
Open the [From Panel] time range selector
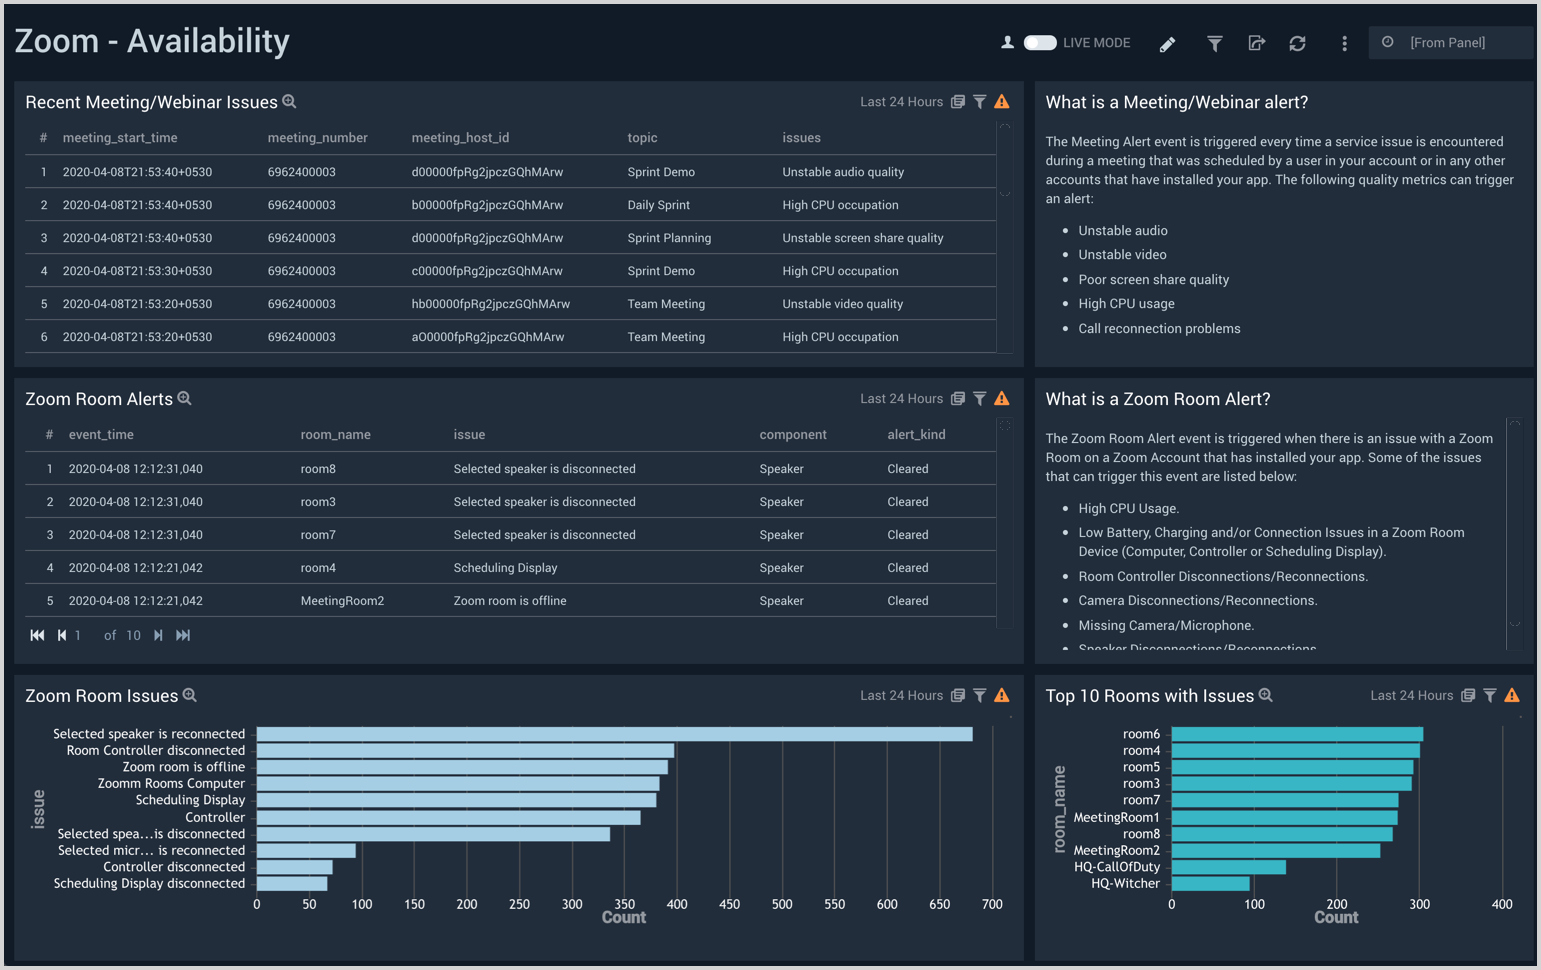[x=1449, y=43]
